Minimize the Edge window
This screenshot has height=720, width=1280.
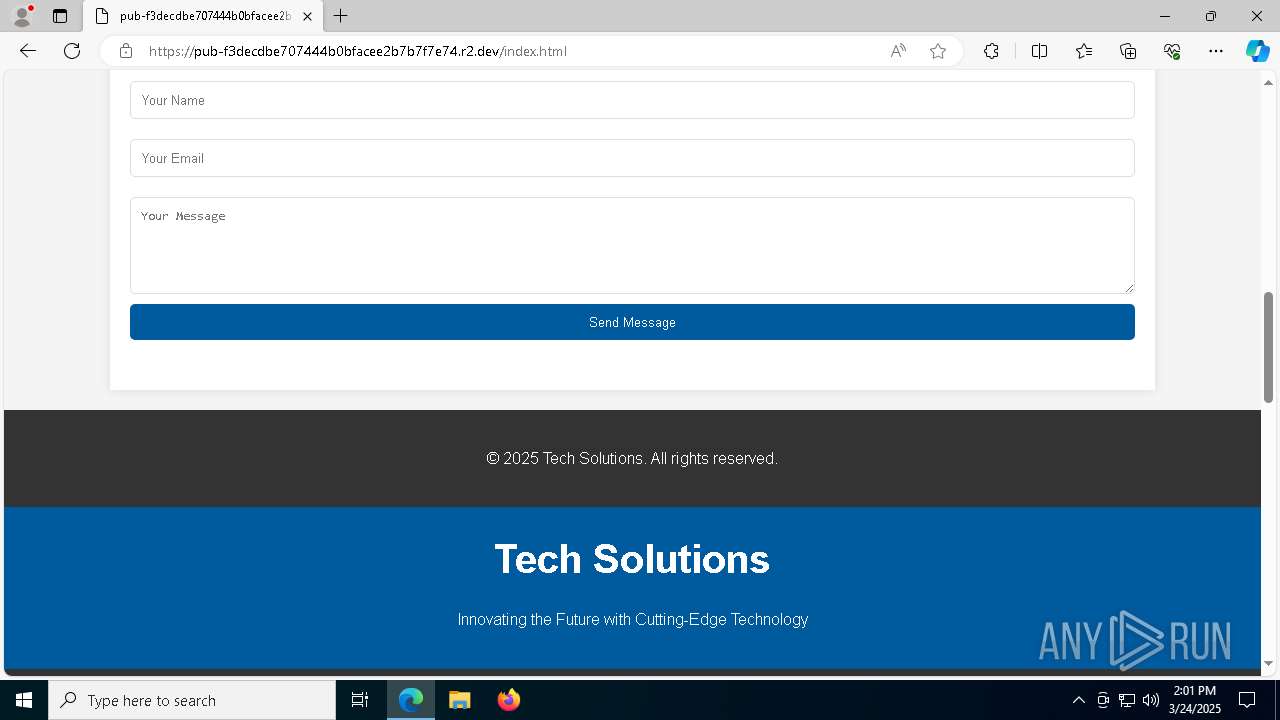click(1165, 16)
